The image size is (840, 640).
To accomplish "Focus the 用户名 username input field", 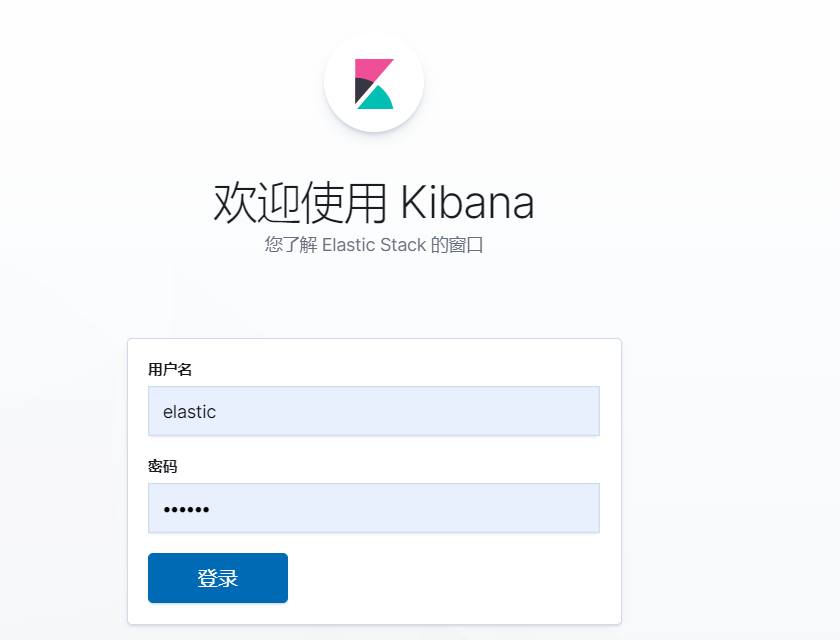I will (400, 411).
